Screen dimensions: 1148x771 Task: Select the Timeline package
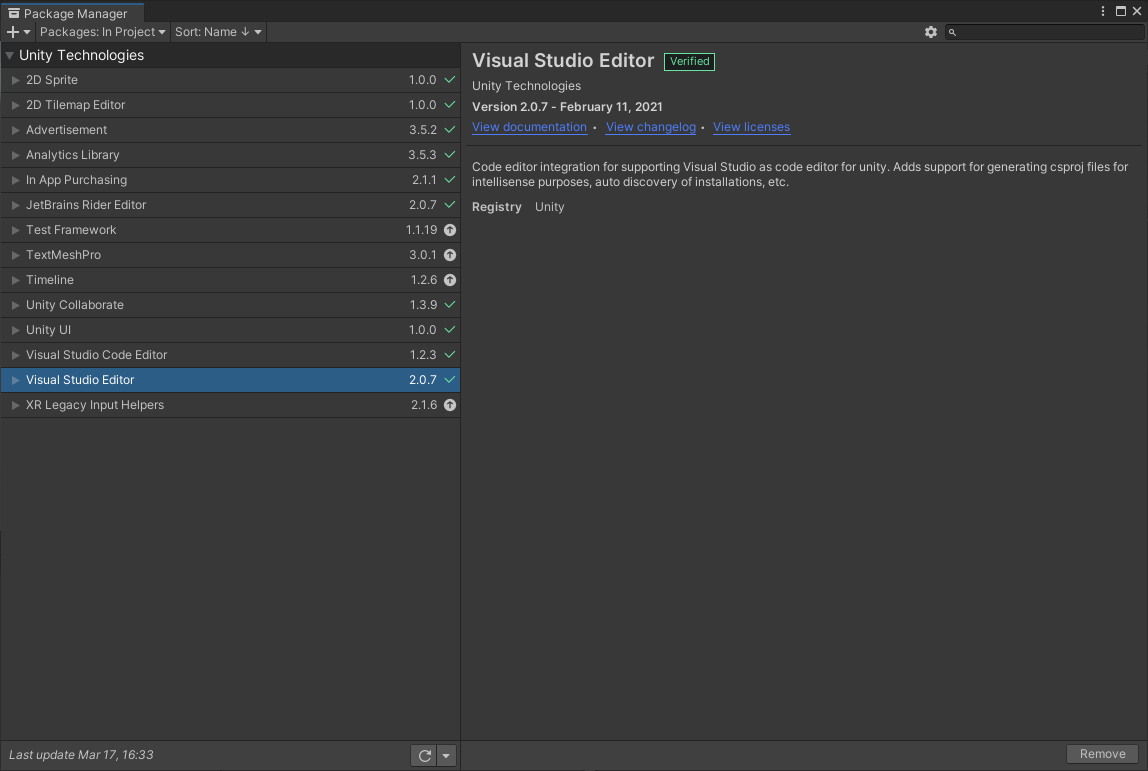click(230, 280)
